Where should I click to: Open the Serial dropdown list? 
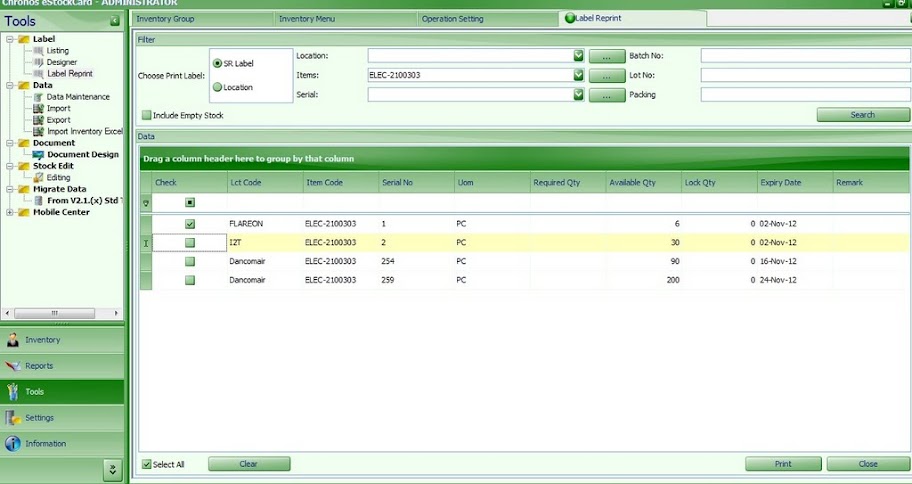click(x=578, y=94)
